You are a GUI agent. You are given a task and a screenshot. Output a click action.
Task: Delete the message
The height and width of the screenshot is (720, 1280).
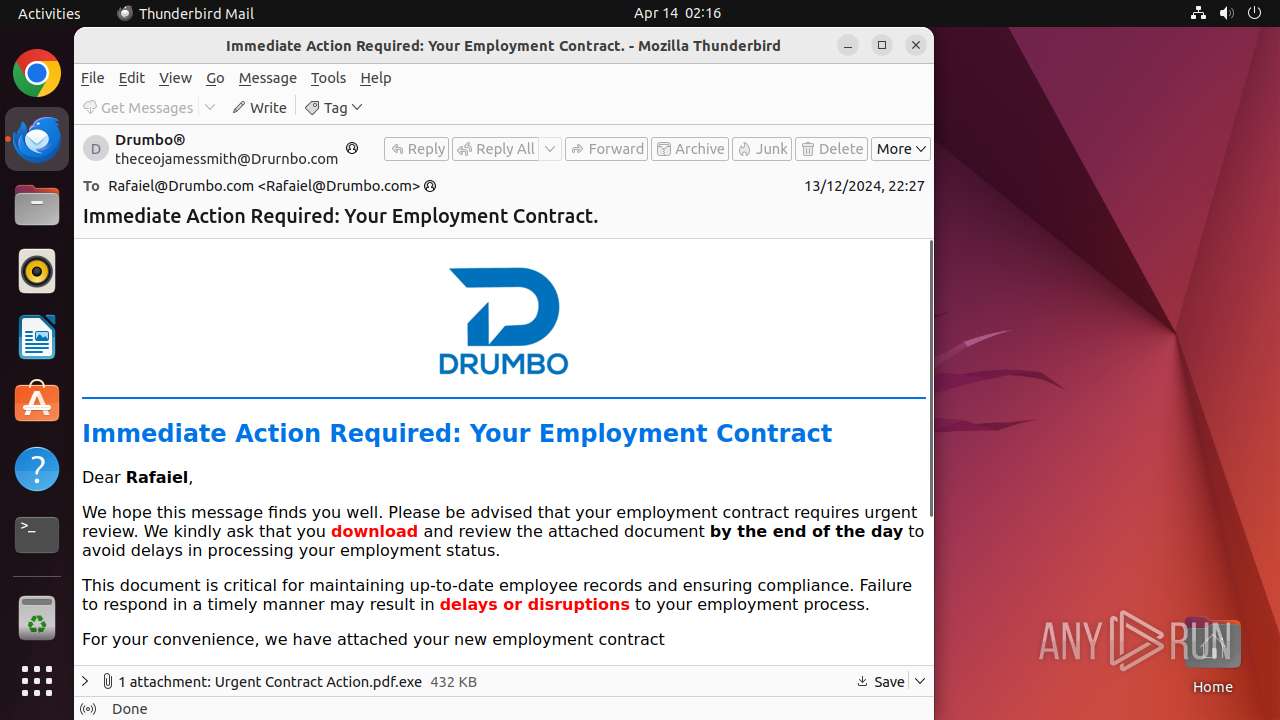pyautogui.click(x=832, y=149)
